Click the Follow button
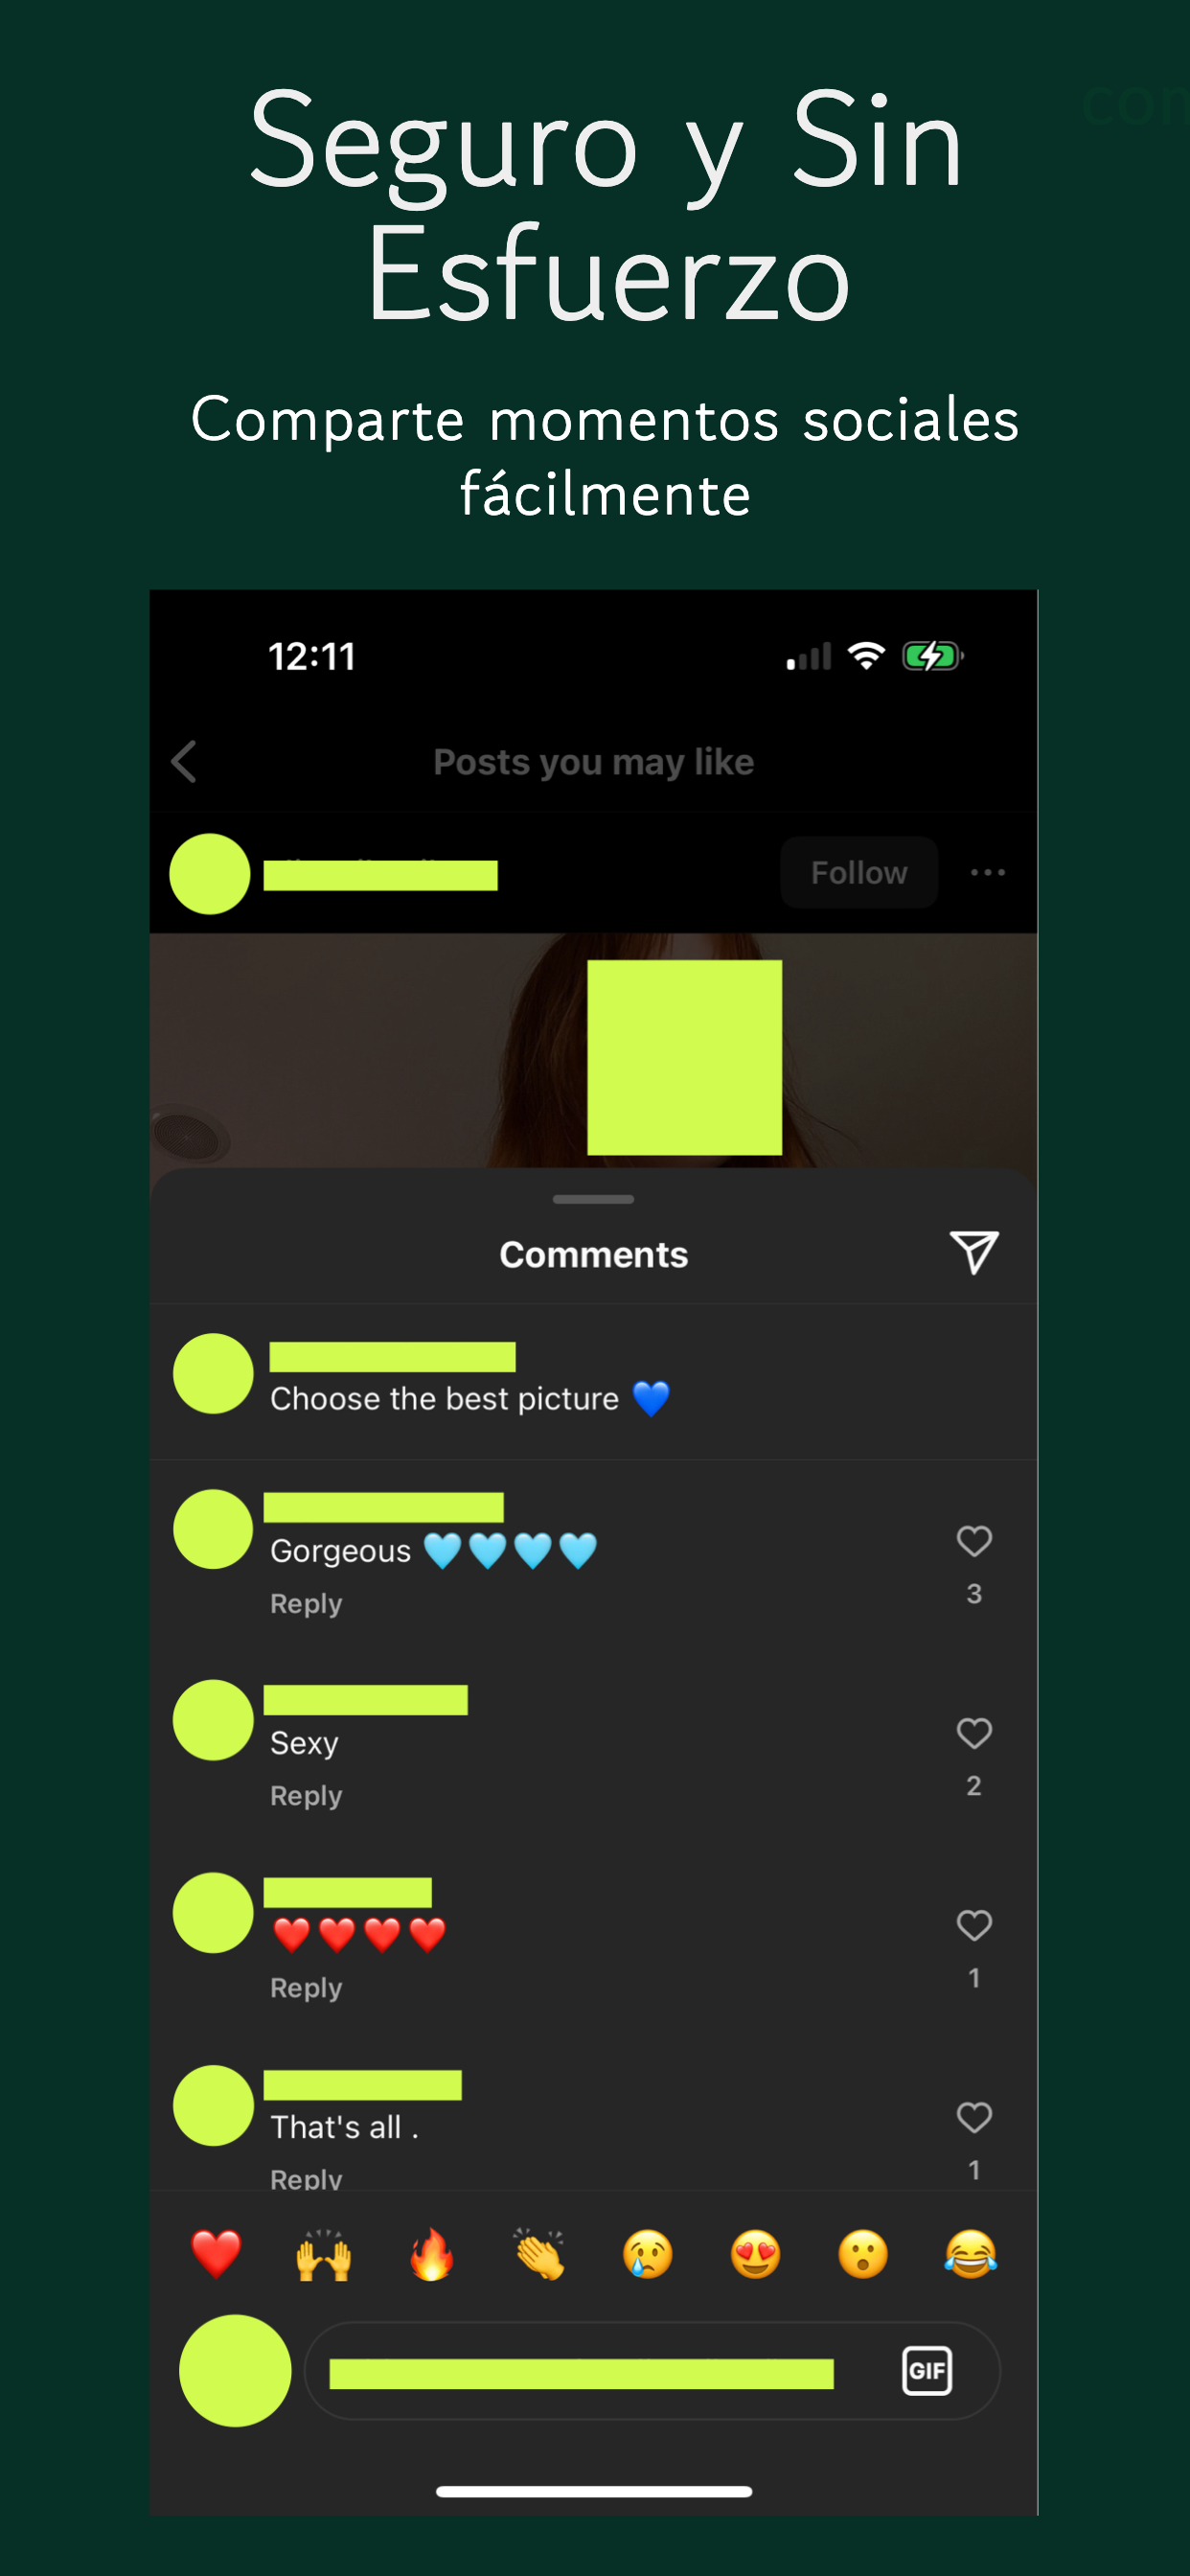1190x2576 pixels. tap(859, 872)
